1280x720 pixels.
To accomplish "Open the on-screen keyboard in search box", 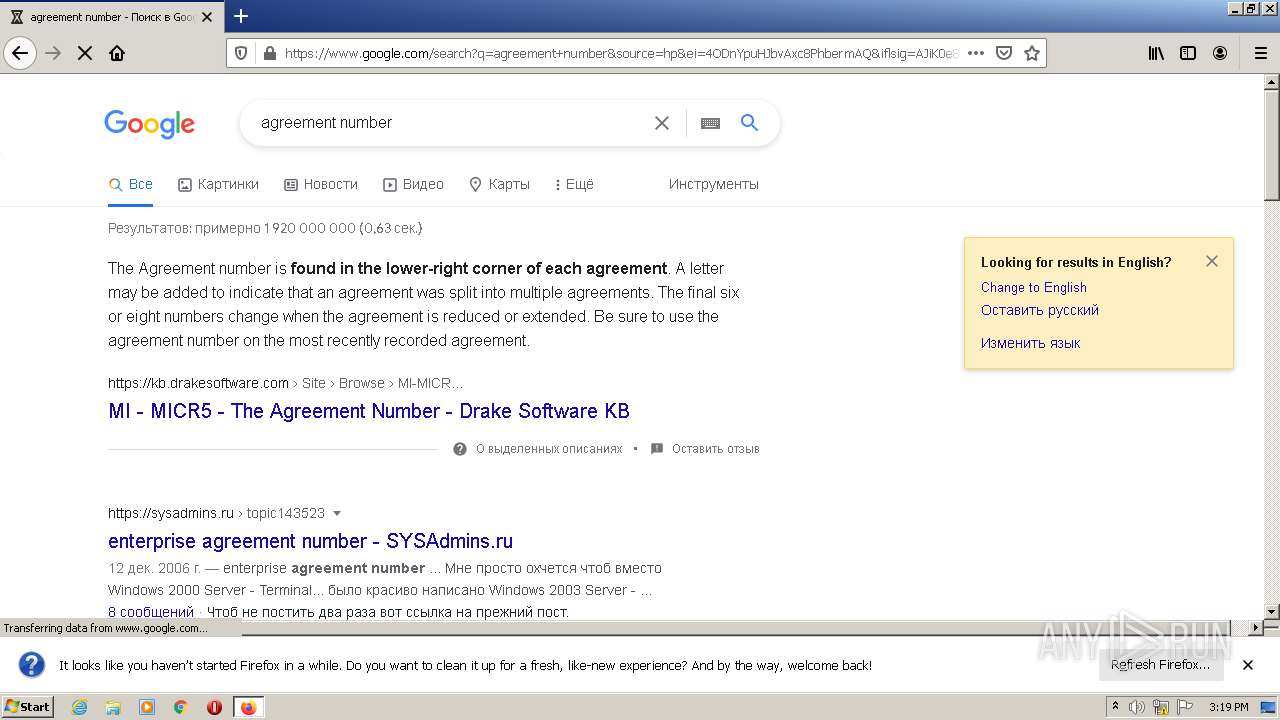I will point(710,123).
